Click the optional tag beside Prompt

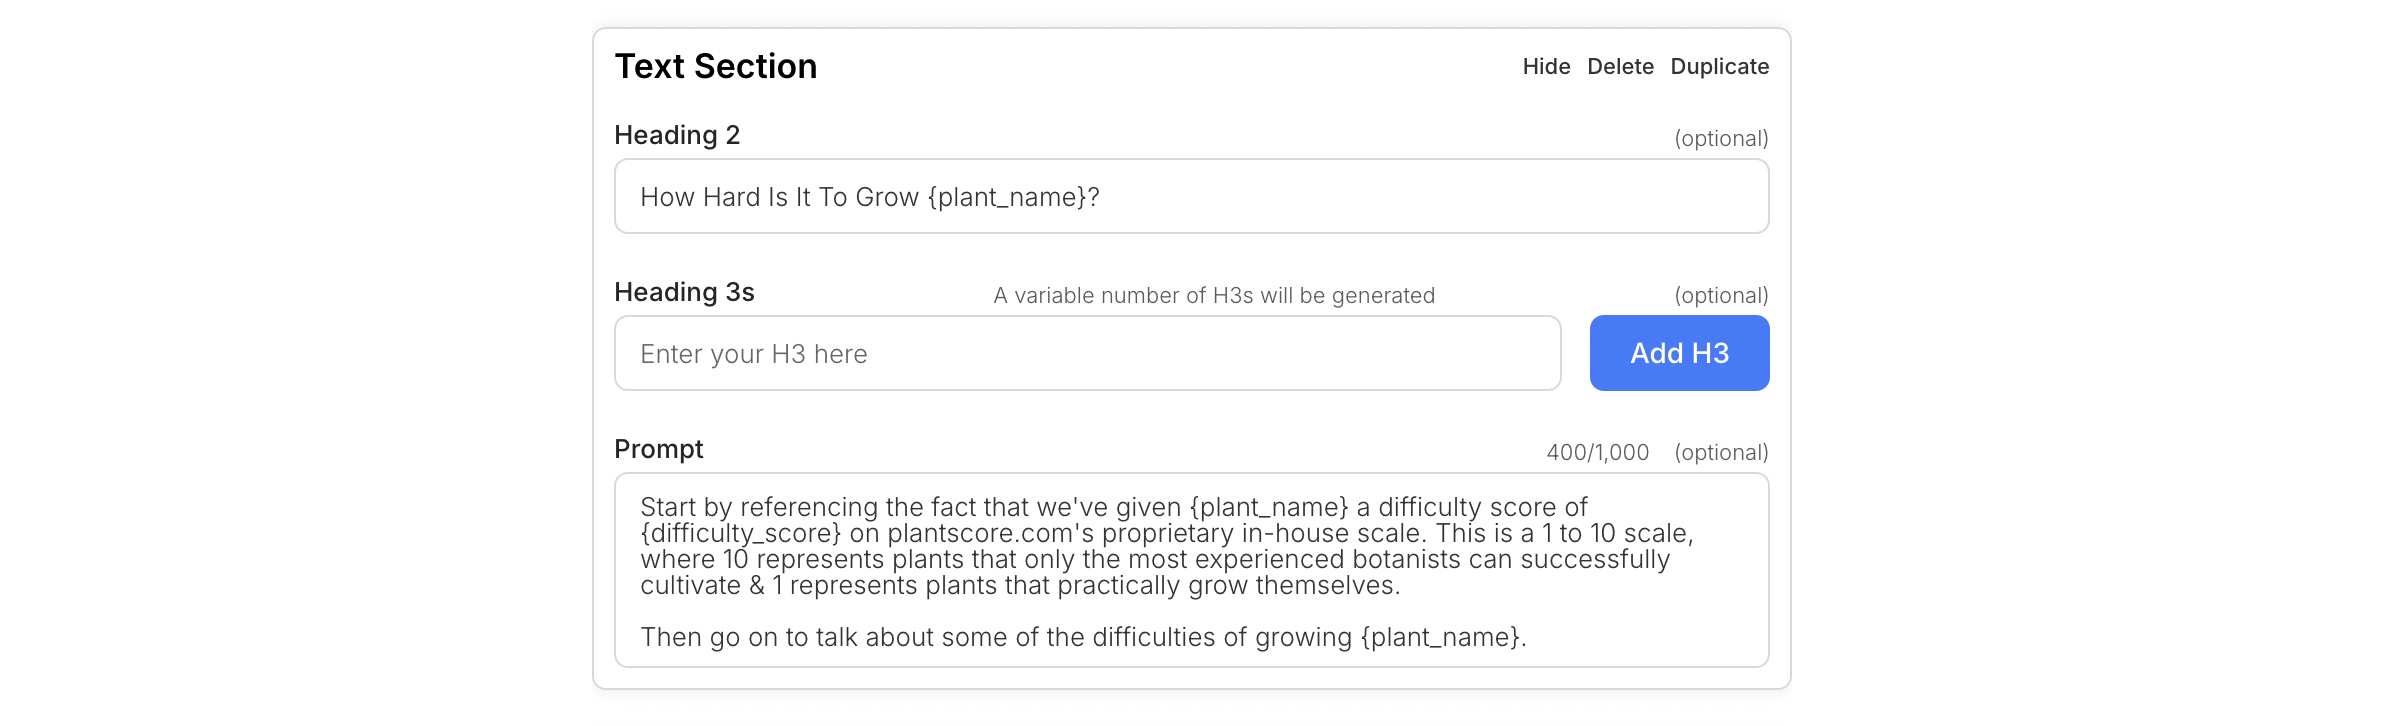(1721, 452)
